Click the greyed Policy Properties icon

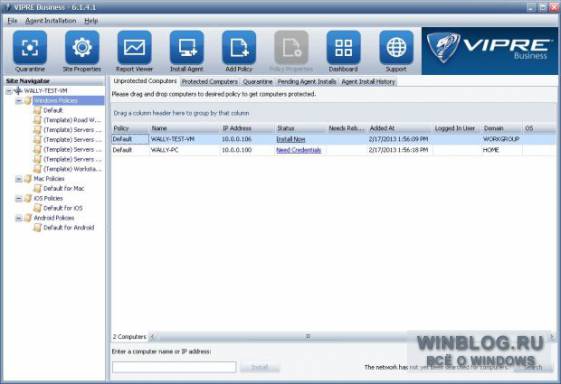[291, 48]
